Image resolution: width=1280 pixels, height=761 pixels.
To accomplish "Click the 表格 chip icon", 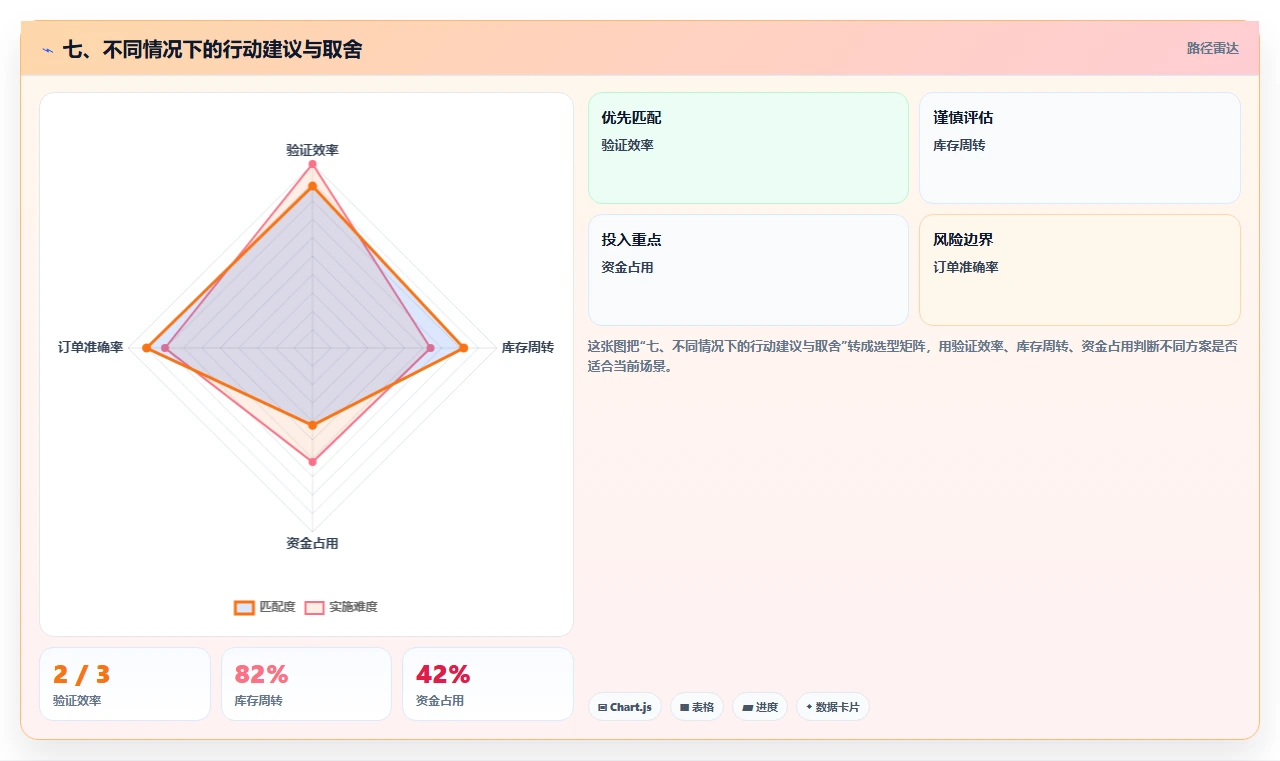I will [x=684, y=707].
